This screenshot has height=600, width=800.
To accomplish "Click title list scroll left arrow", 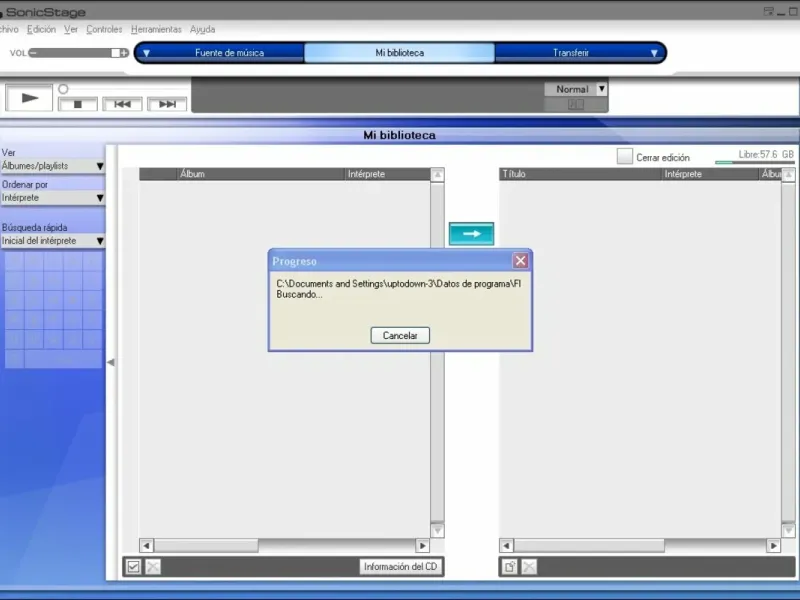I will click(x=506, y=546).
